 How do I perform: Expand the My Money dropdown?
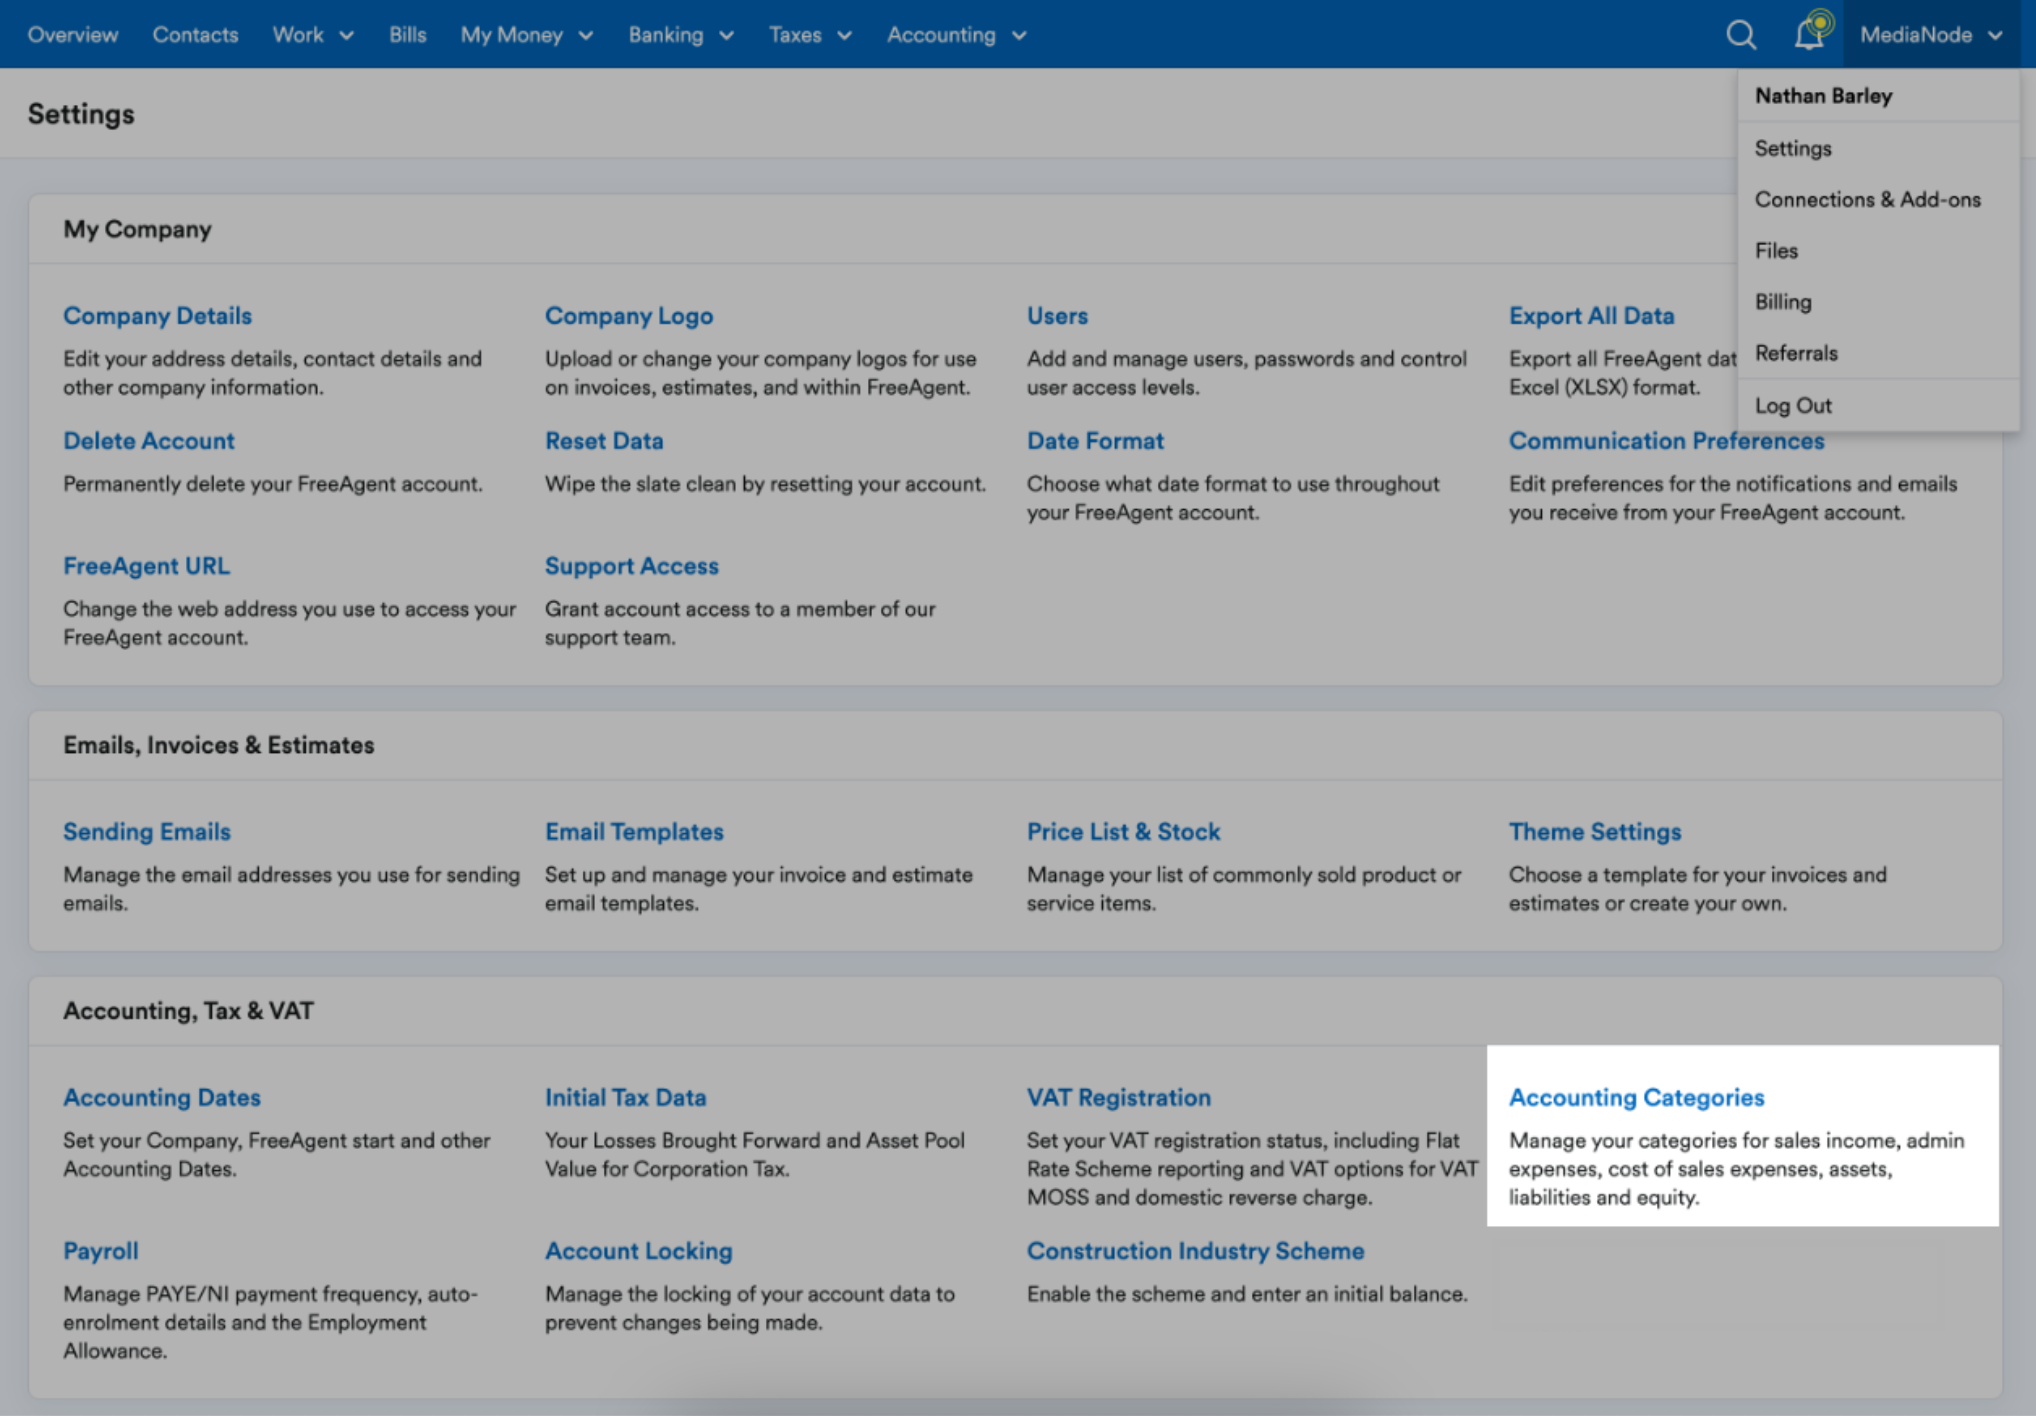pos(526,34)
